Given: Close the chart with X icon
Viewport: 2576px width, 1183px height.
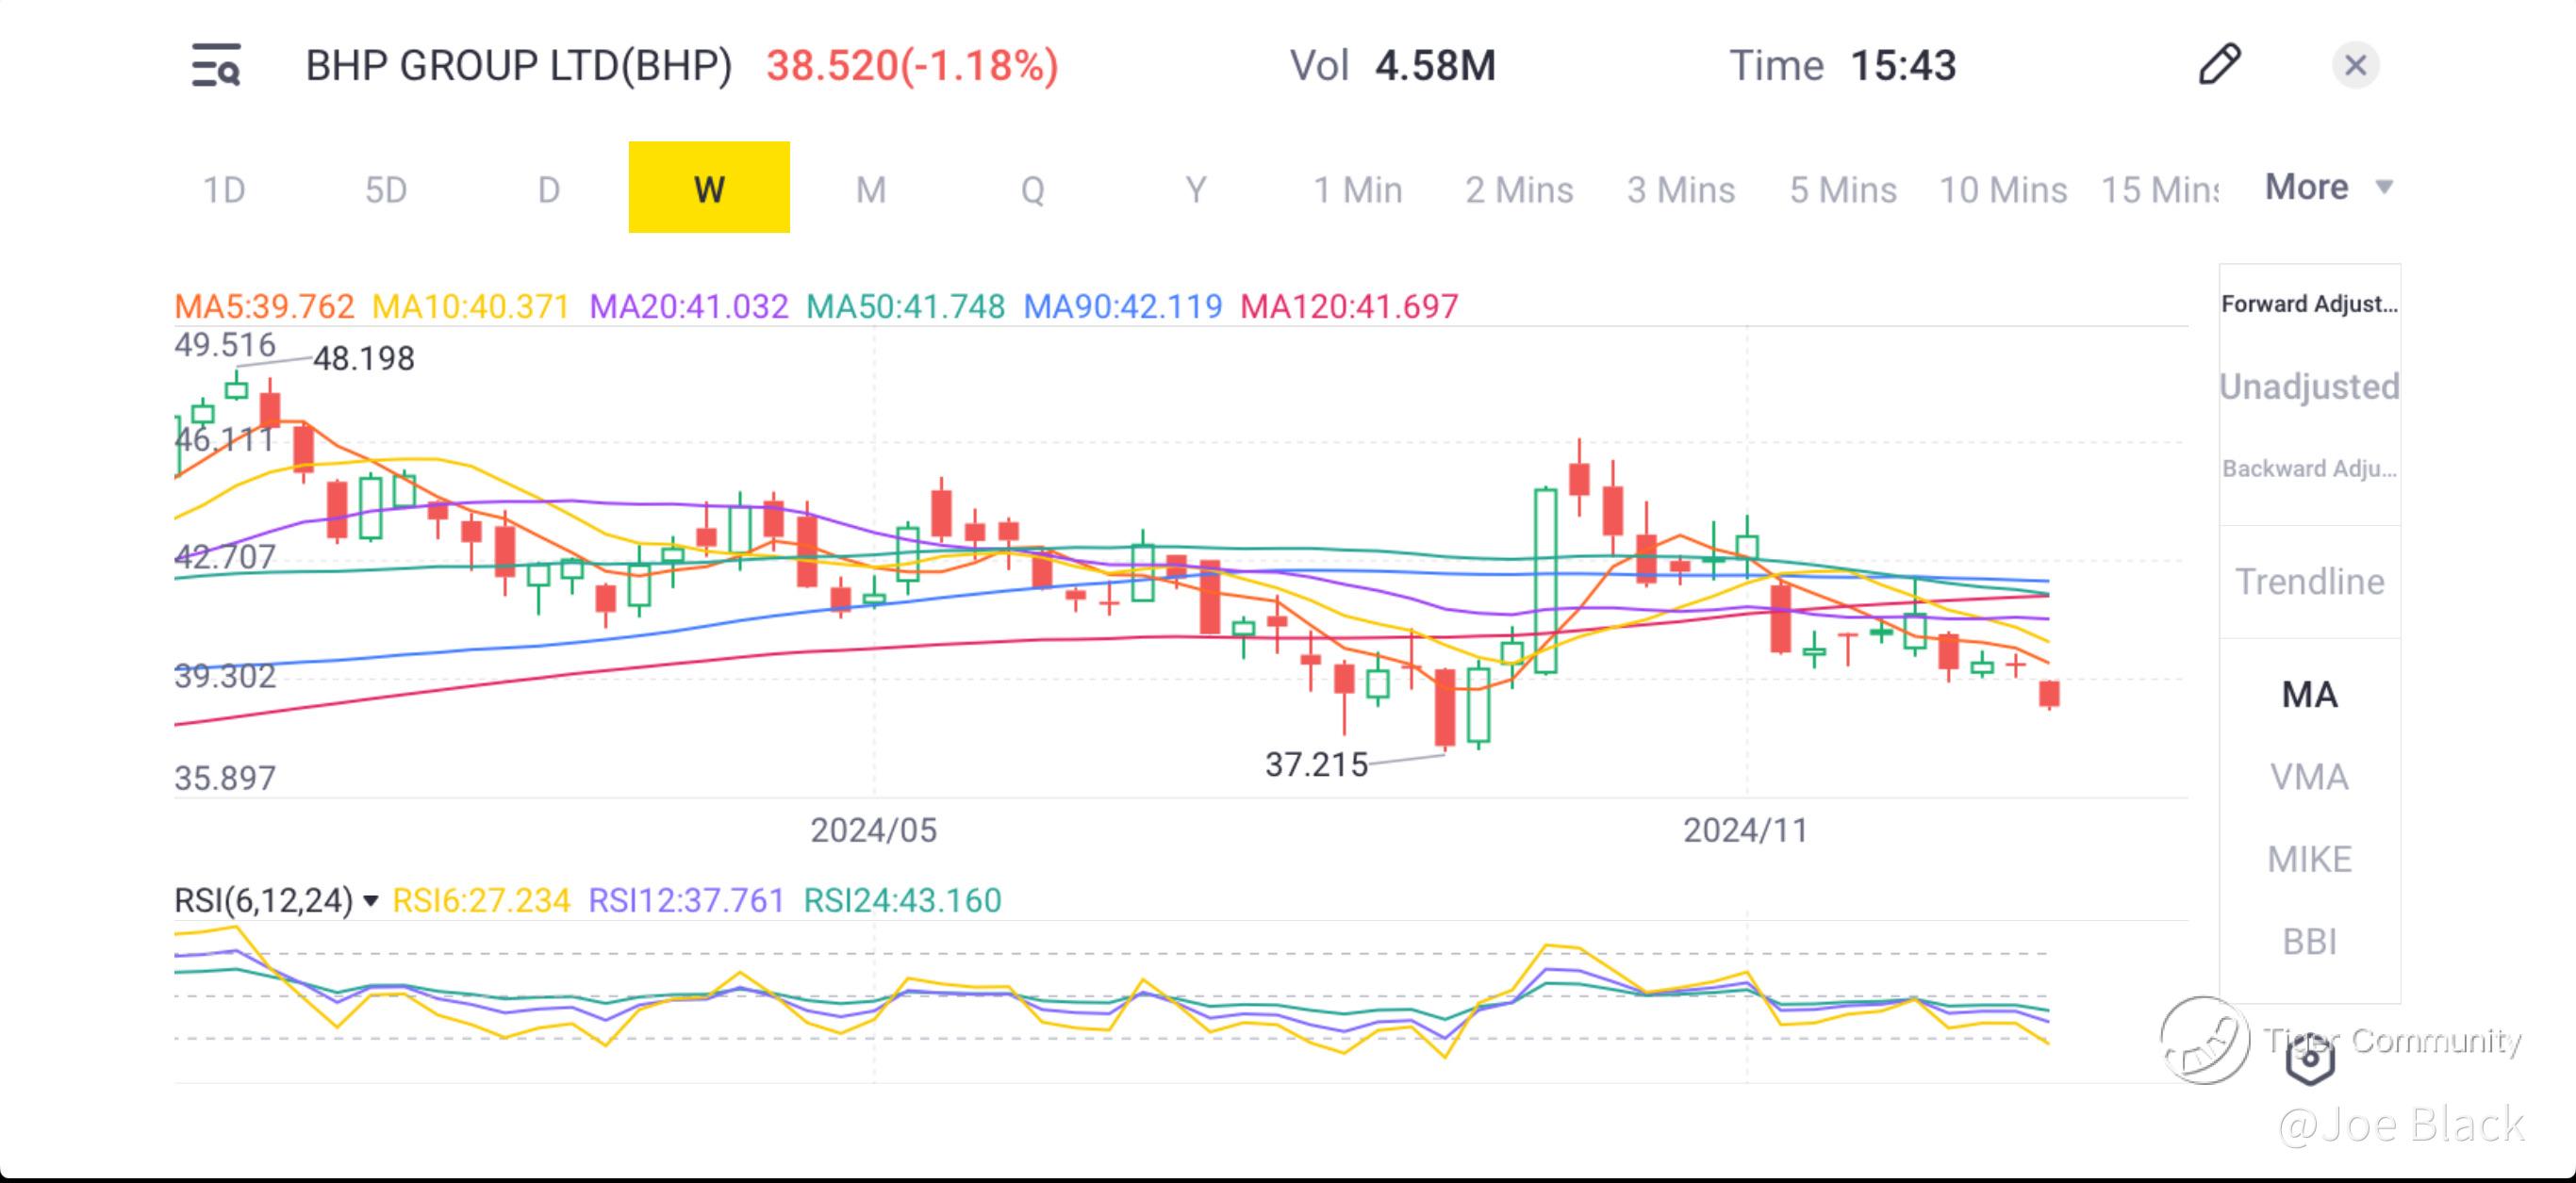Looking at the screenshot, I should click(2355, 66).
